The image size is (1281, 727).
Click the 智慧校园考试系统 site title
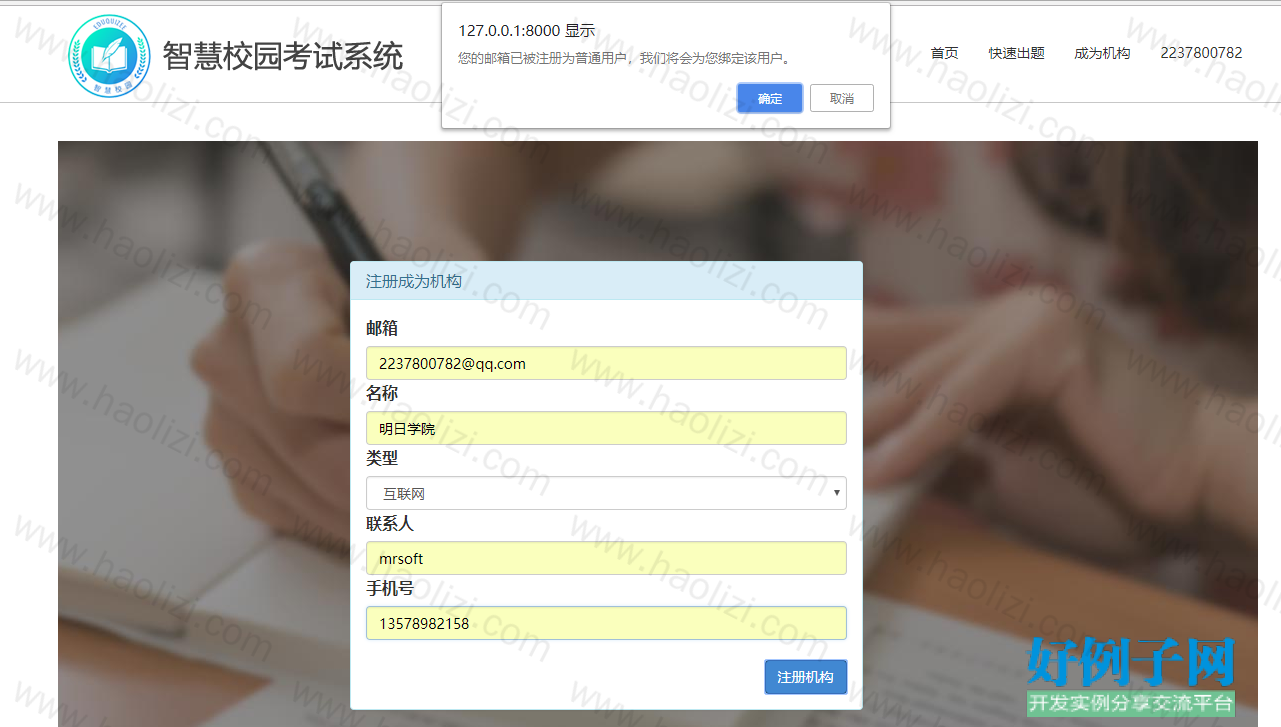(283, 56)
